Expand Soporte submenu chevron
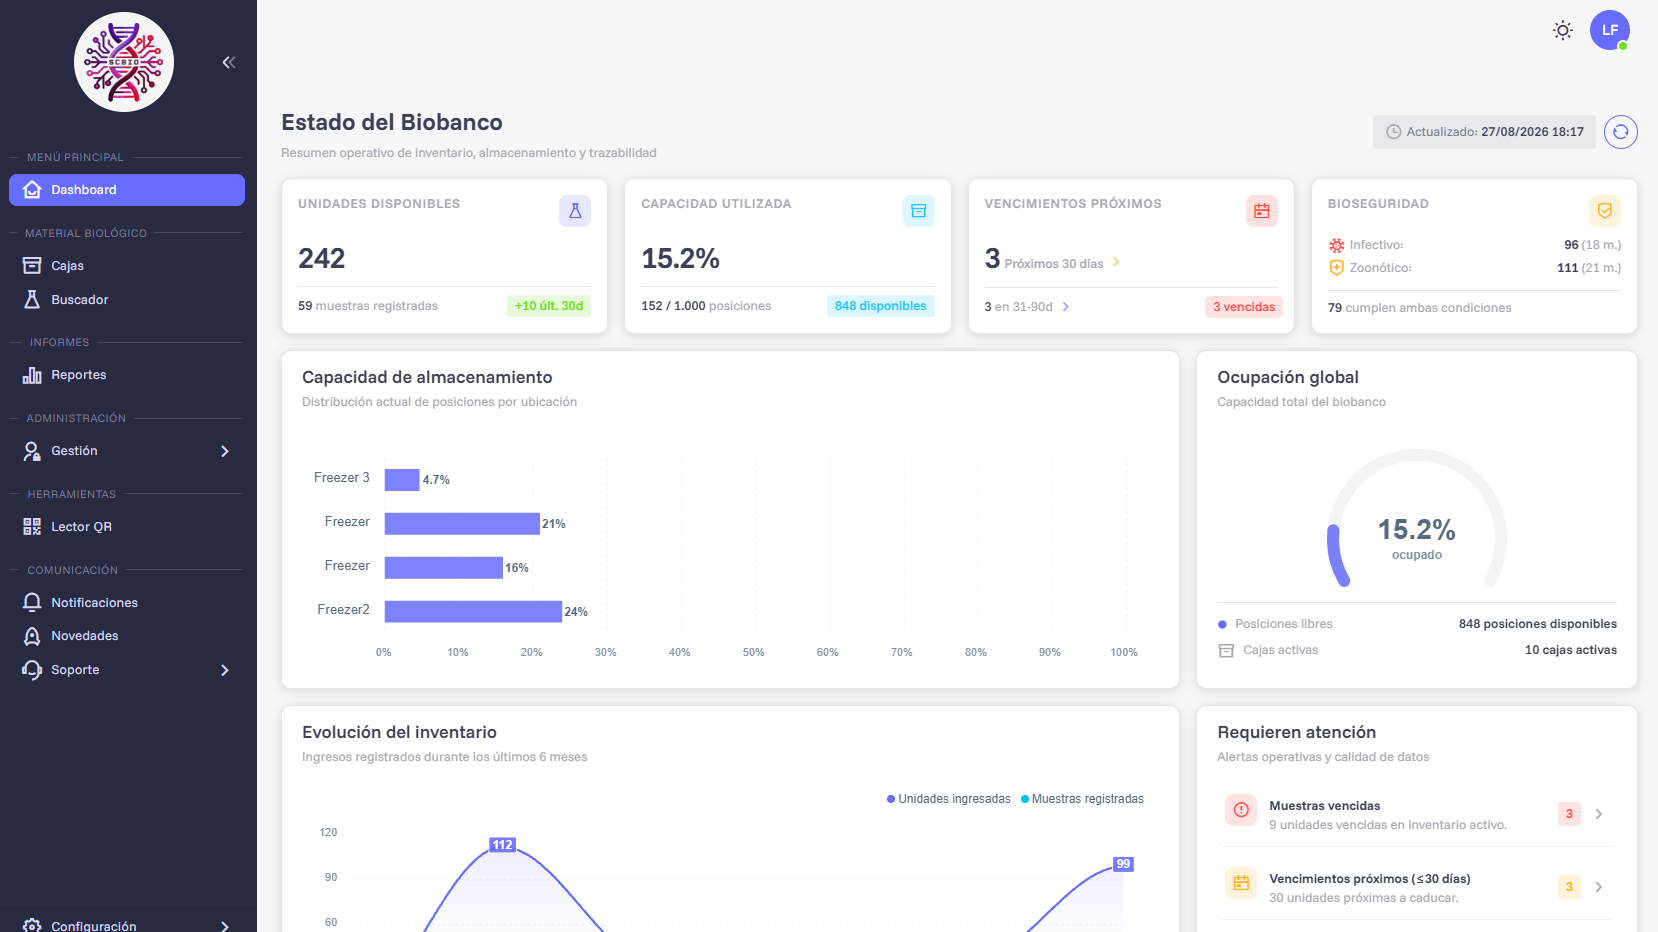The width and height of the screenshot is (1658, 932). 225,670
